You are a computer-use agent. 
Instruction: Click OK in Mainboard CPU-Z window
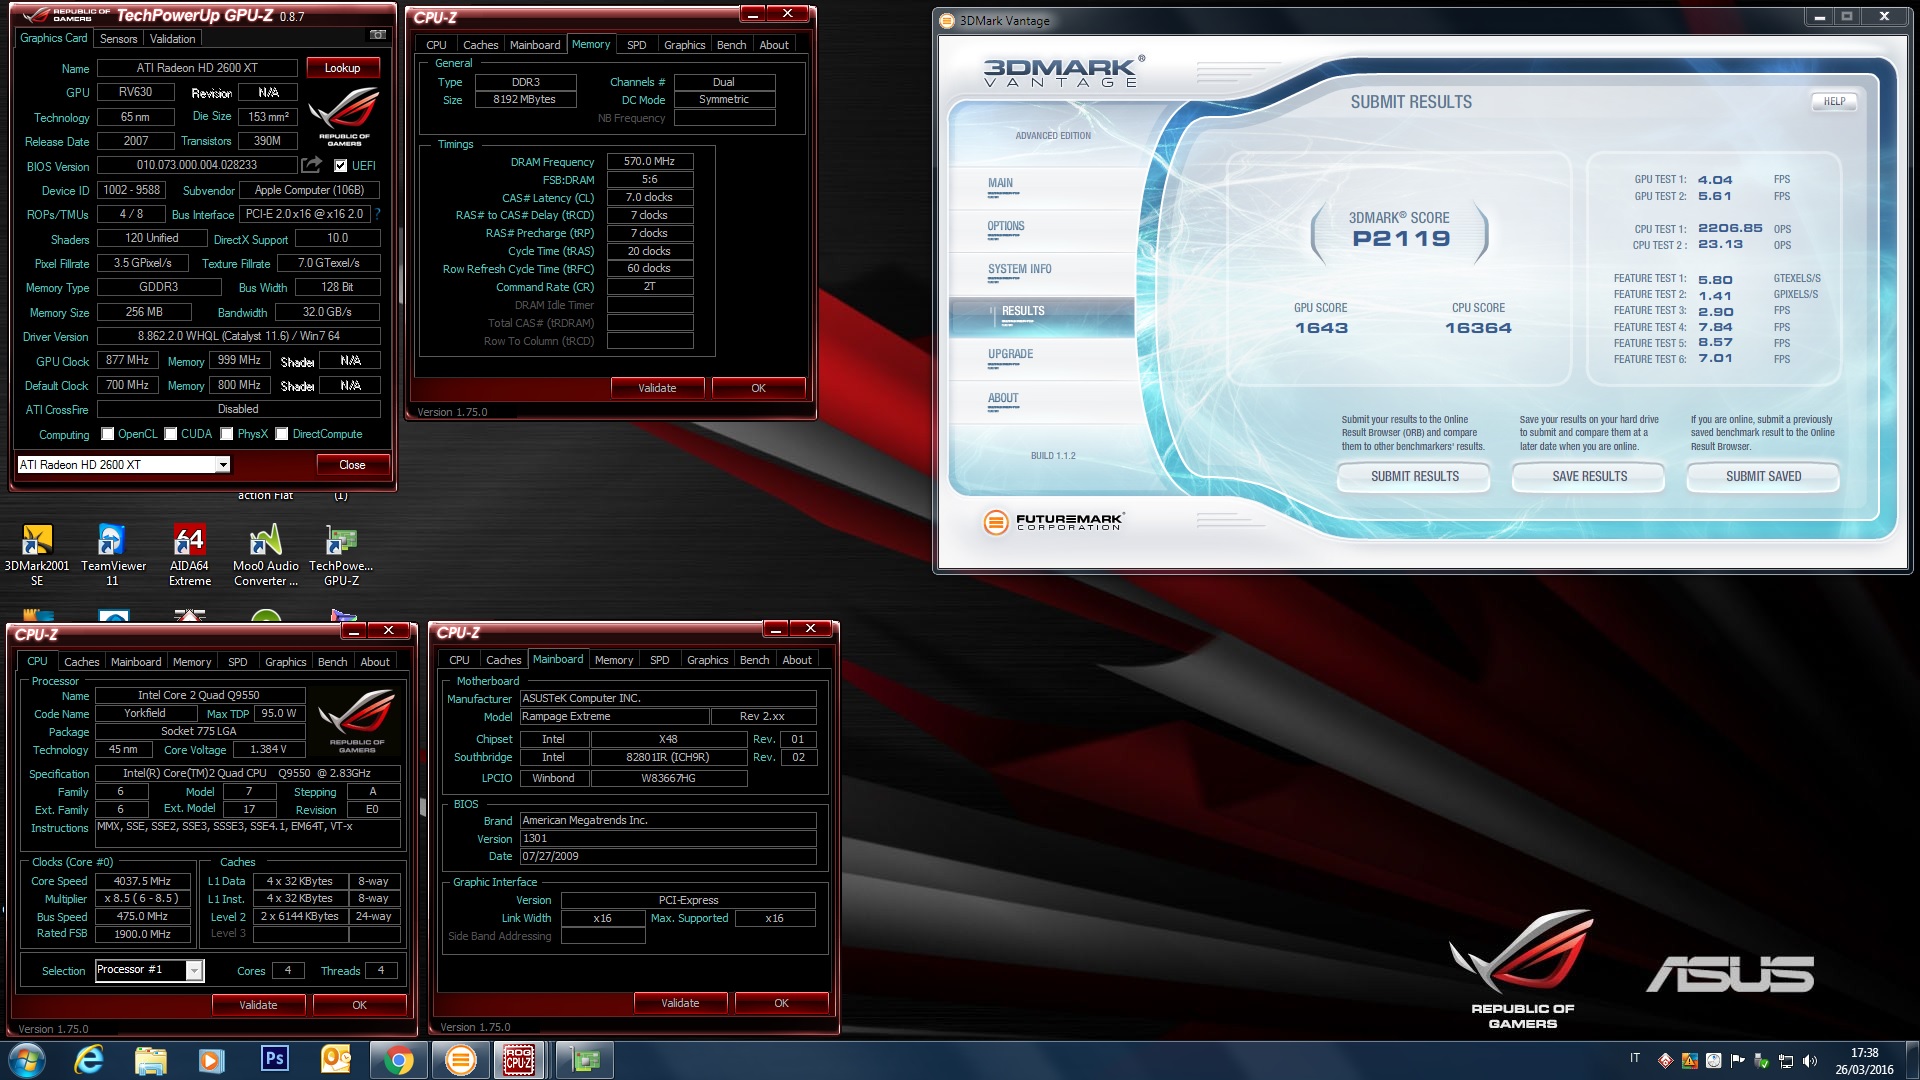(x=781, y=1003)
